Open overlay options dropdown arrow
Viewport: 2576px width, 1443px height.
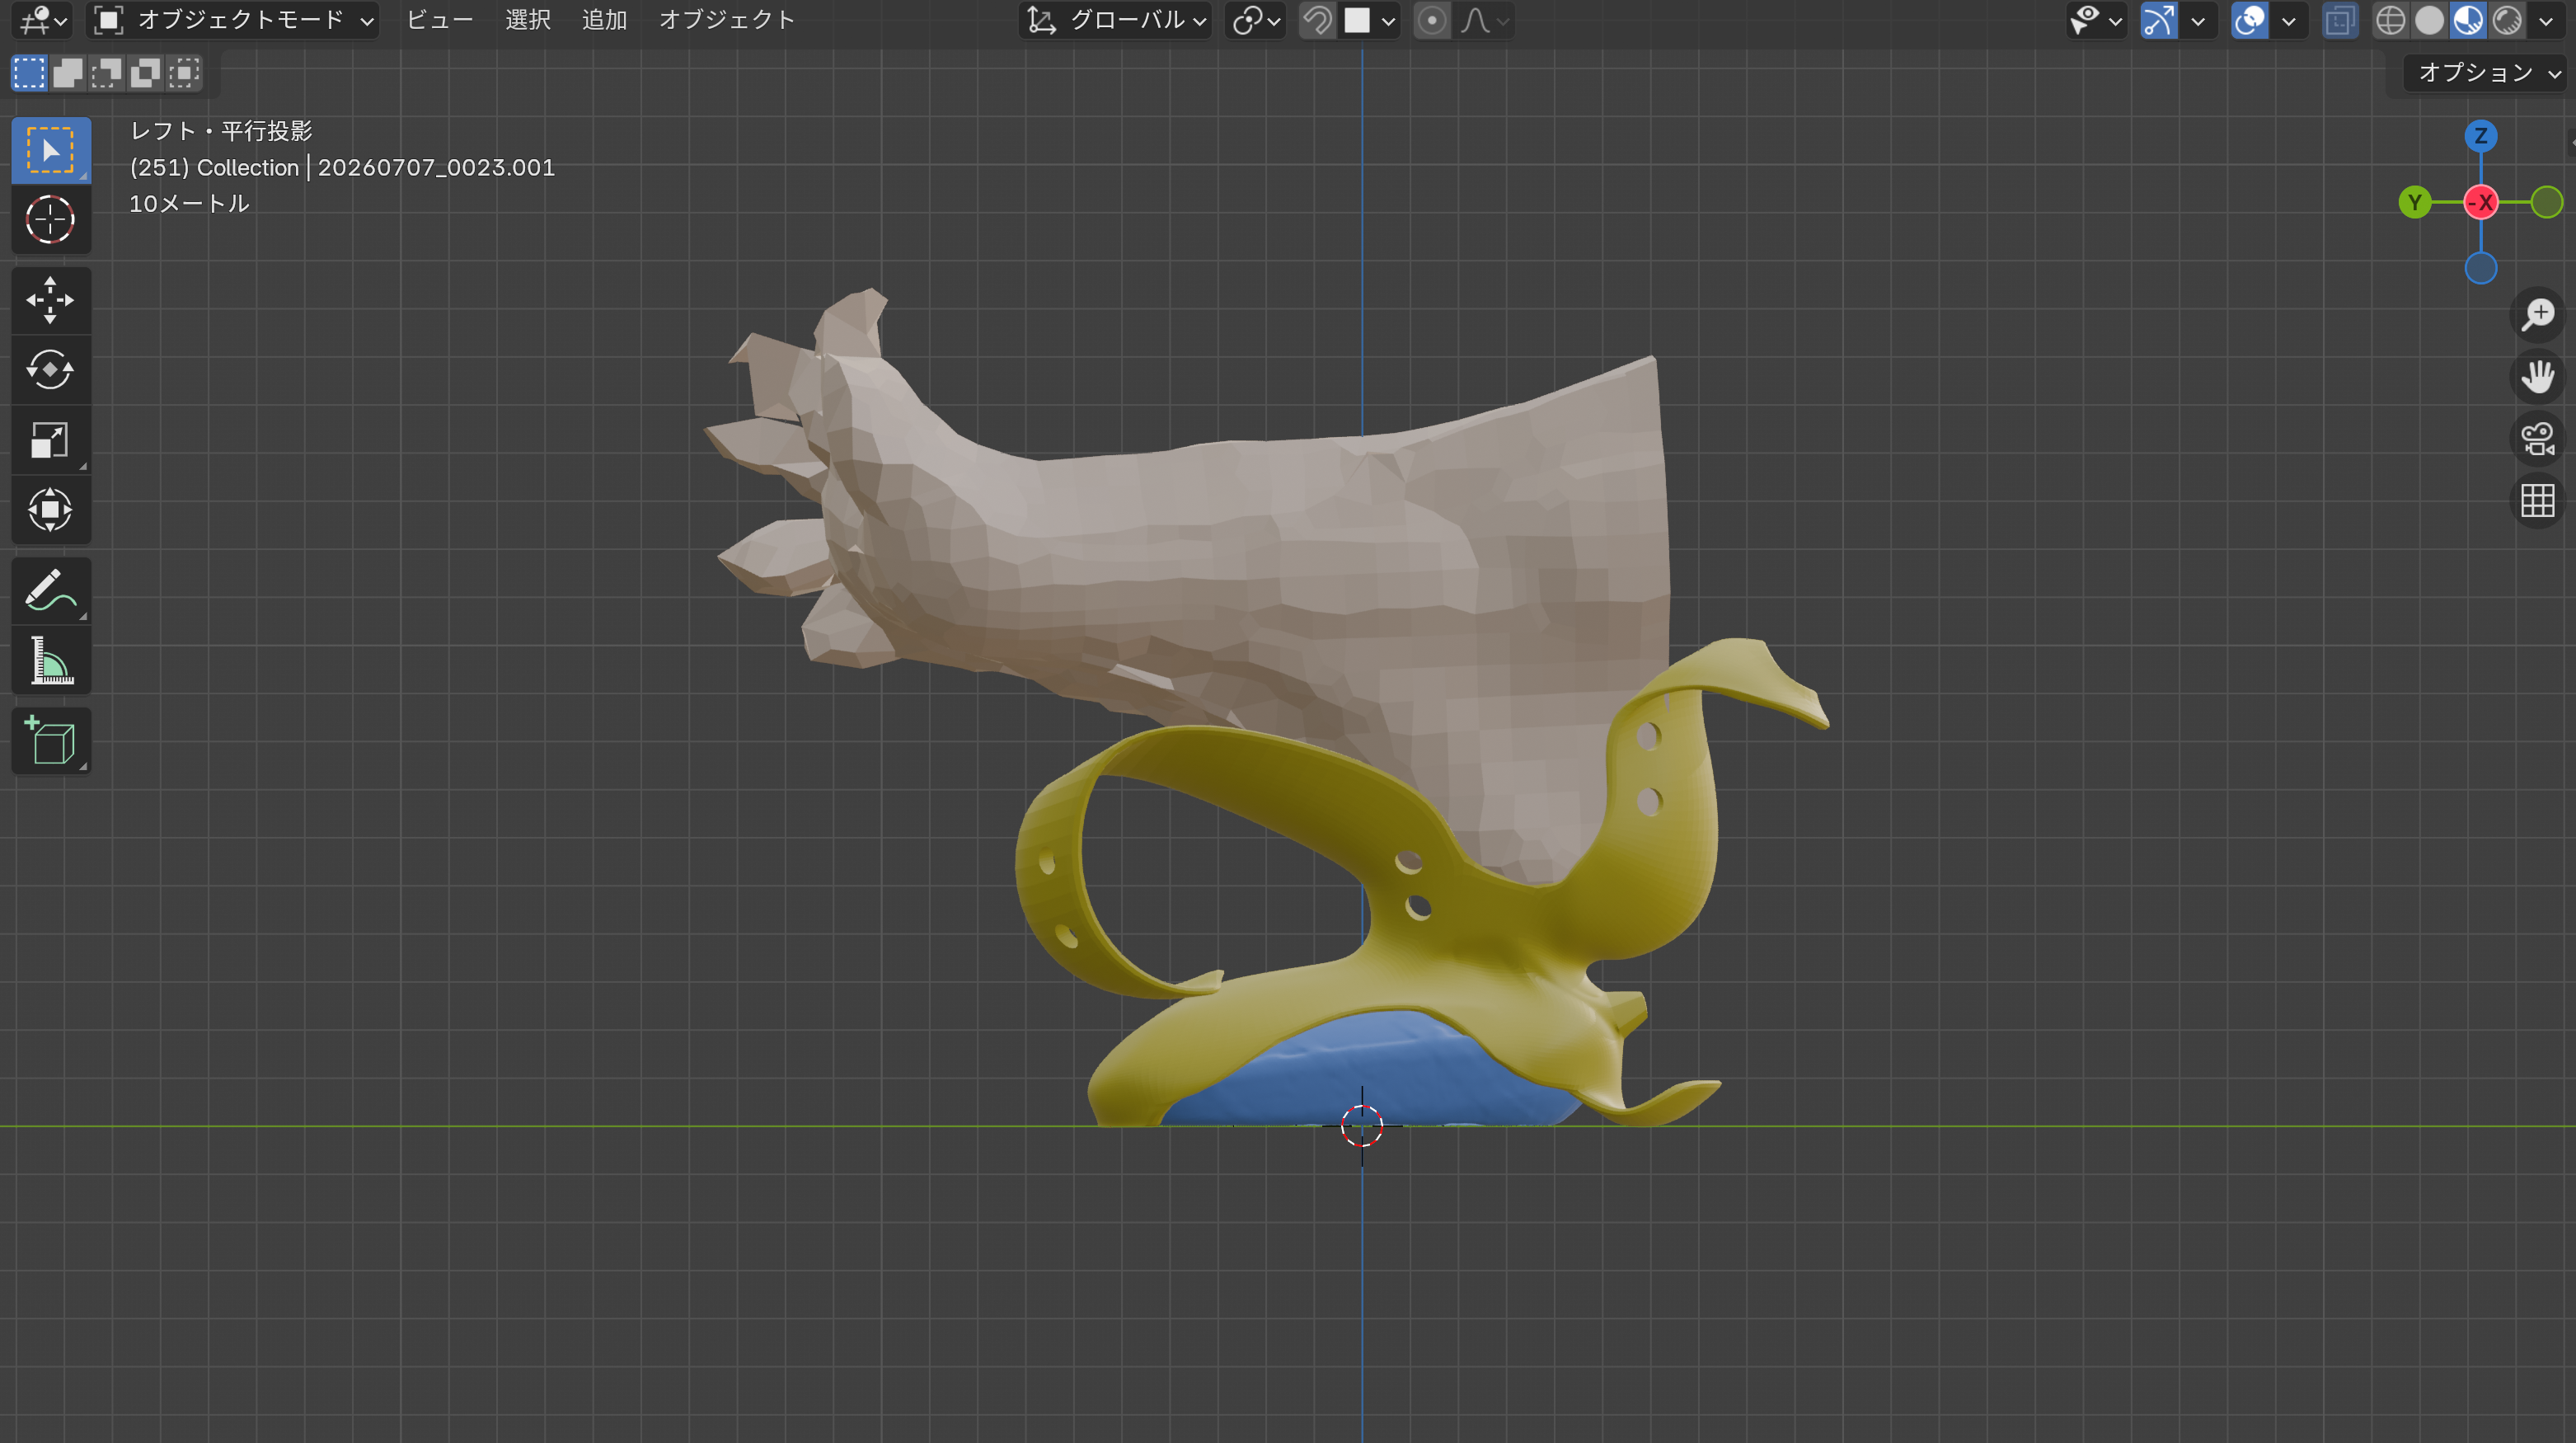pyautogui.click(x=2289, y=20)
